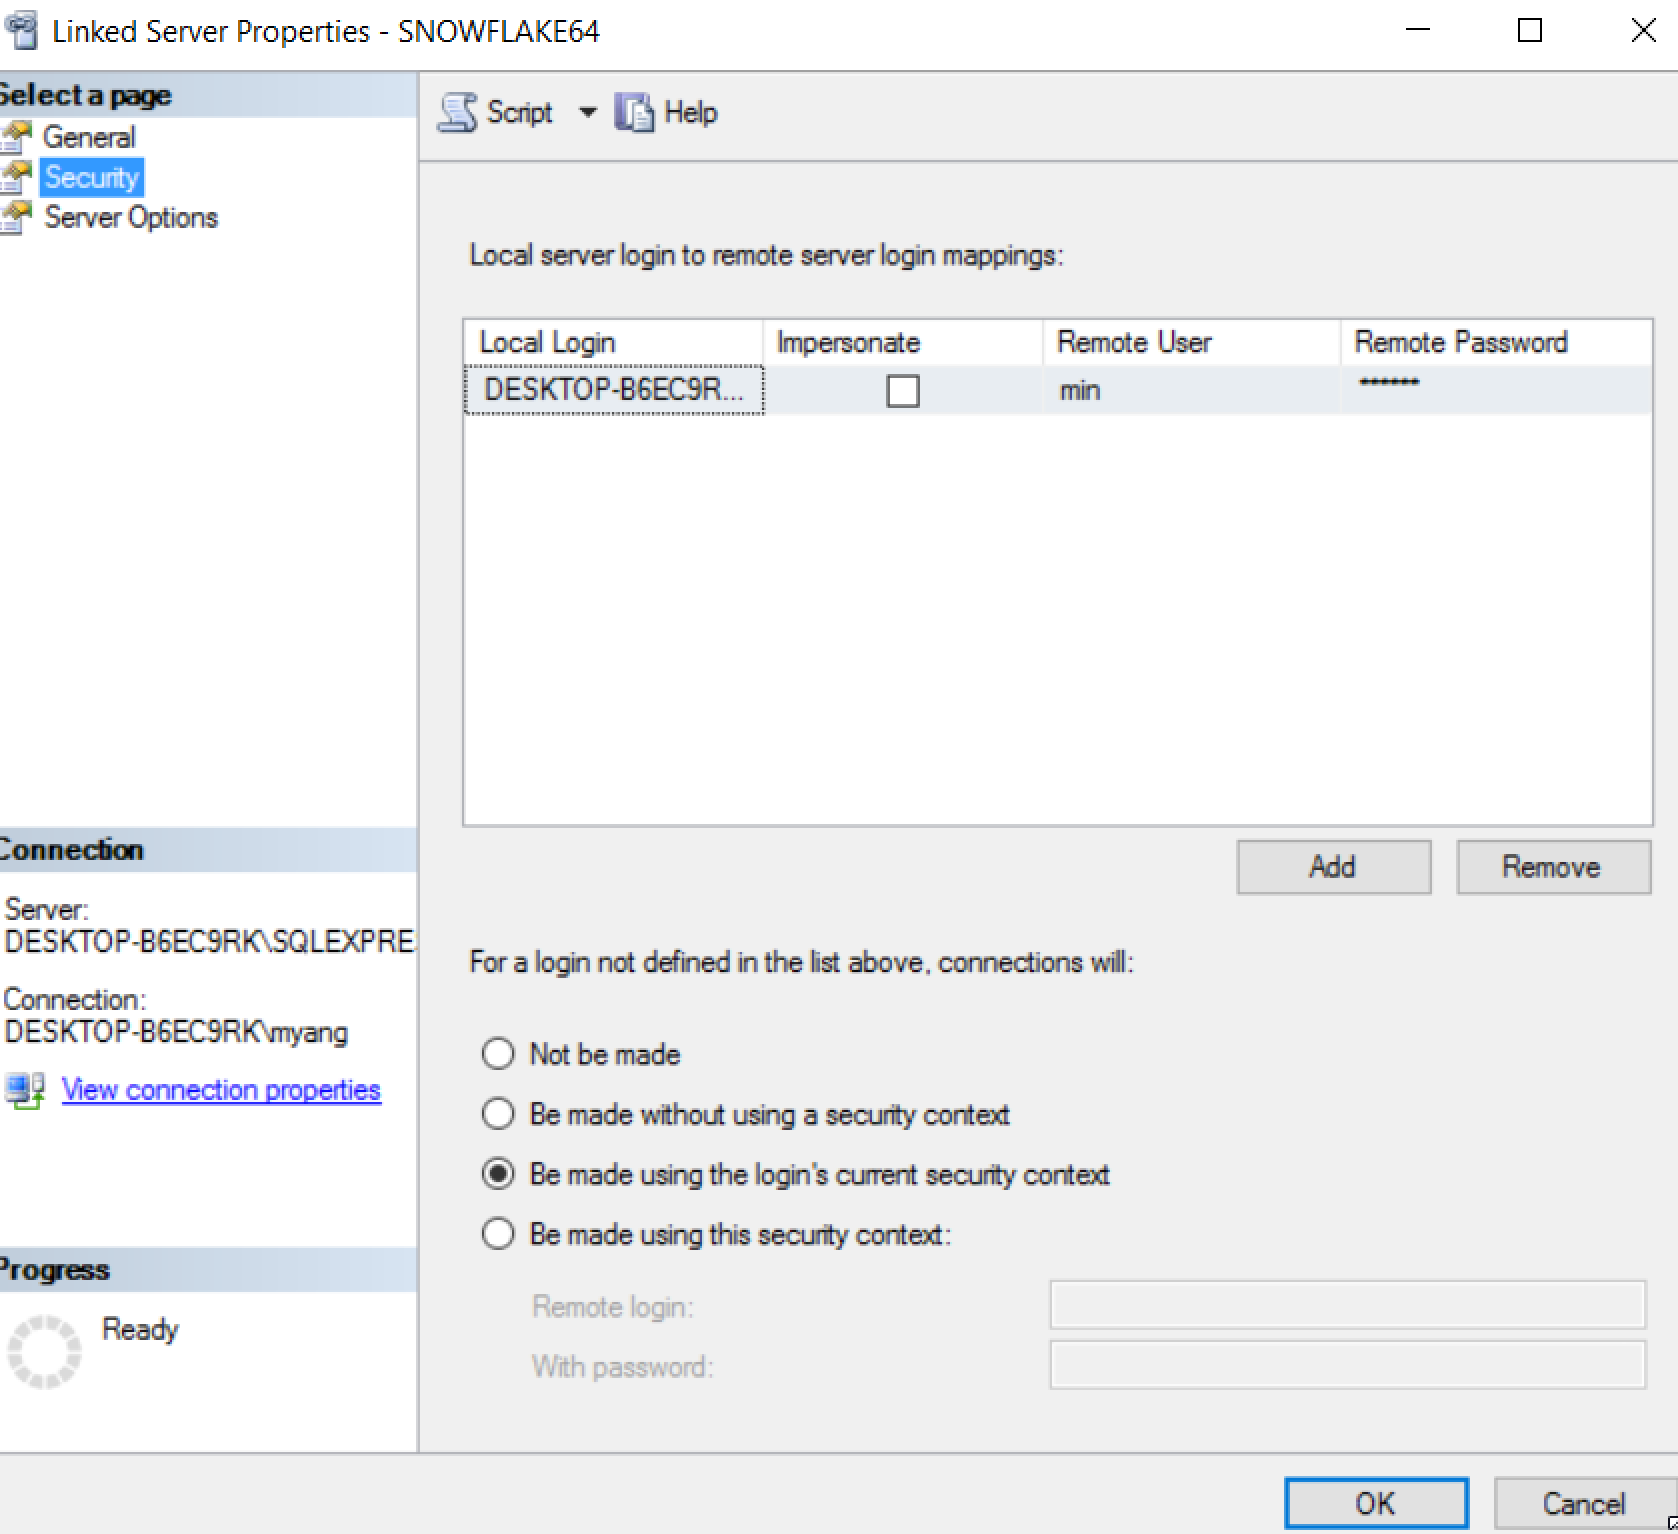
Task: Select the General page icon
Action: tap(16, 137)
